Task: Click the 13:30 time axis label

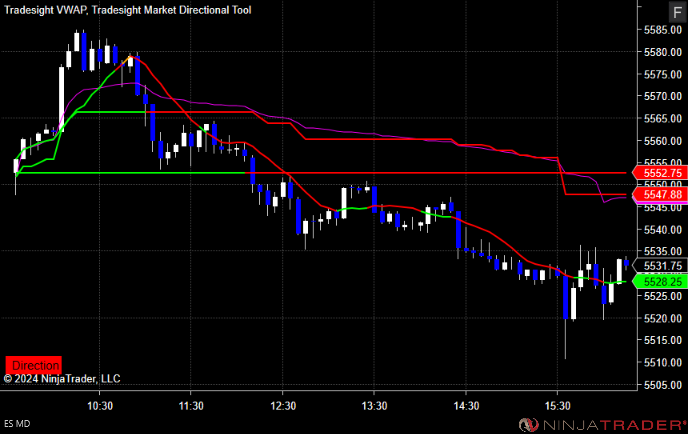Action: [374, 406]
